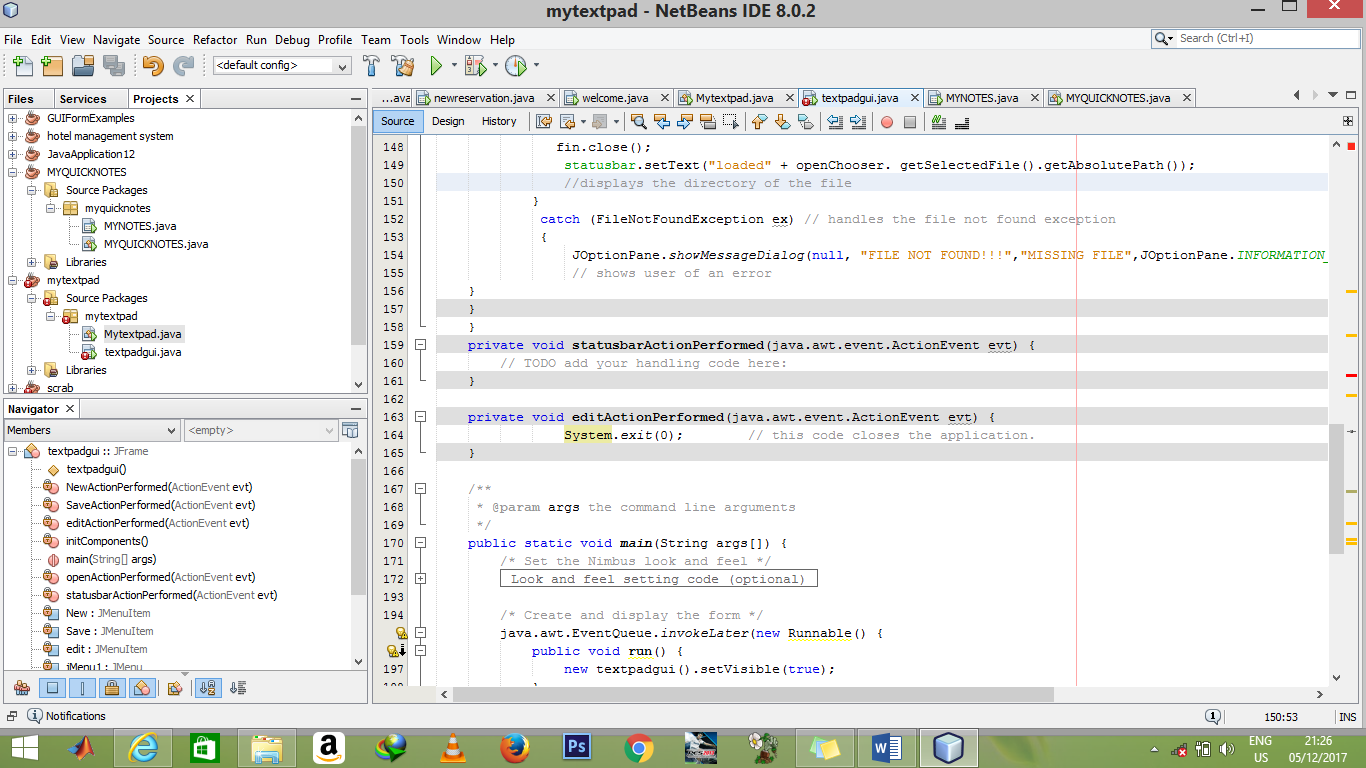Screen dimensions: 1366x768
Task: Click the Previous Bookmark icon
Action: click(x=759, y=122)
